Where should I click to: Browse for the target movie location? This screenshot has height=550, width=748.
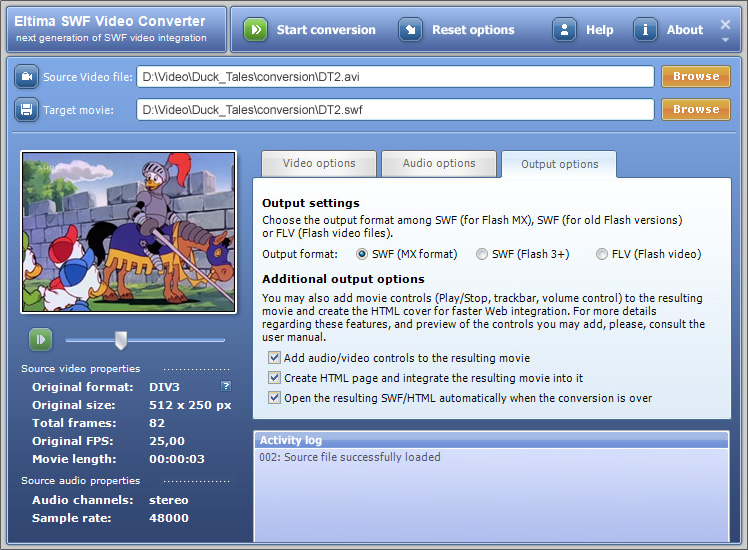point(696,109)
